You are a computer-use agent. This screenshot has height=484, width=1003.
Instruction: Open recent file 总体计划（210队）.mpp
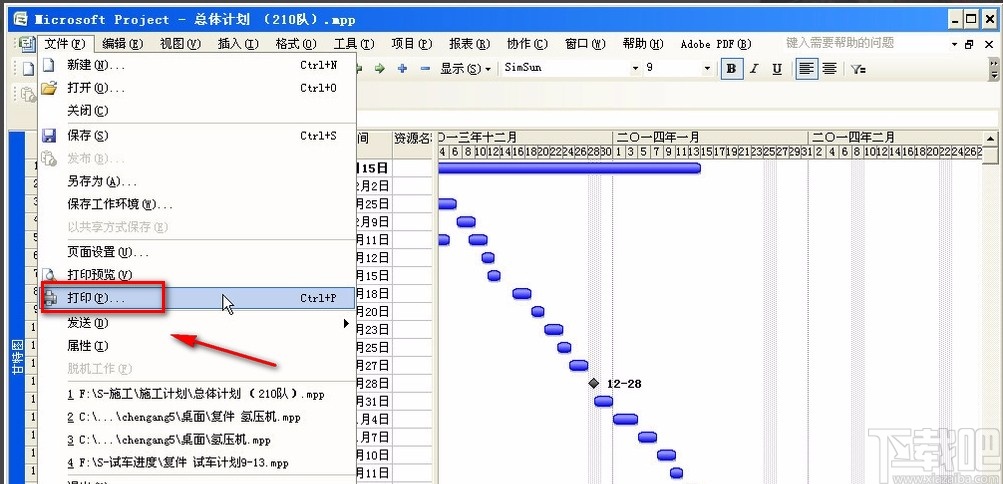point(197,394)
